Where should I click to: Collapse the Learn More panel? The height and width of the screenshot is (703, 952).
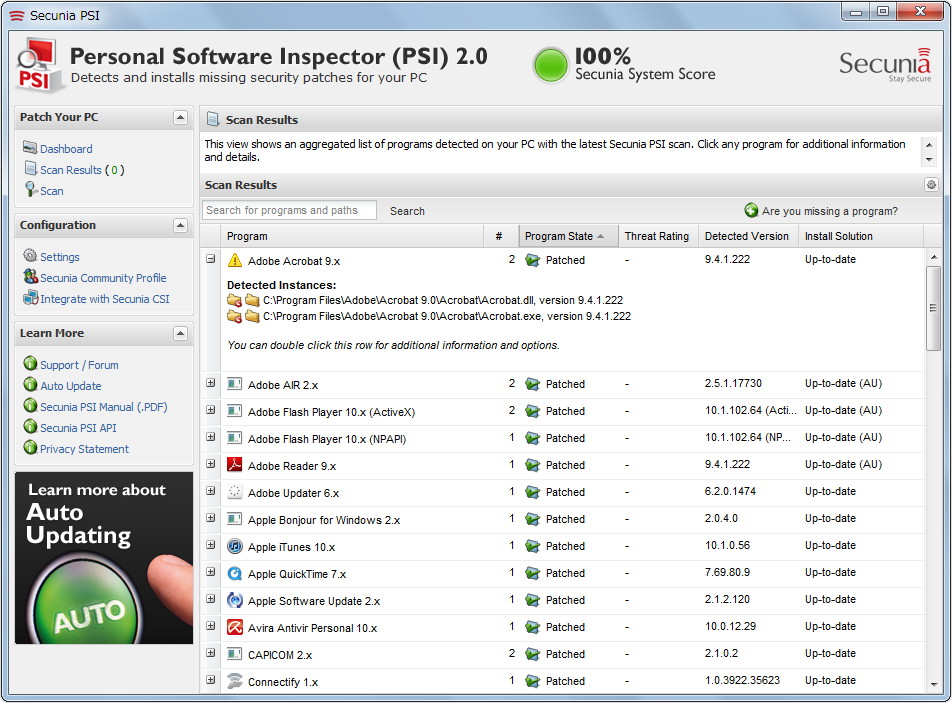click(x=181, y=333)
